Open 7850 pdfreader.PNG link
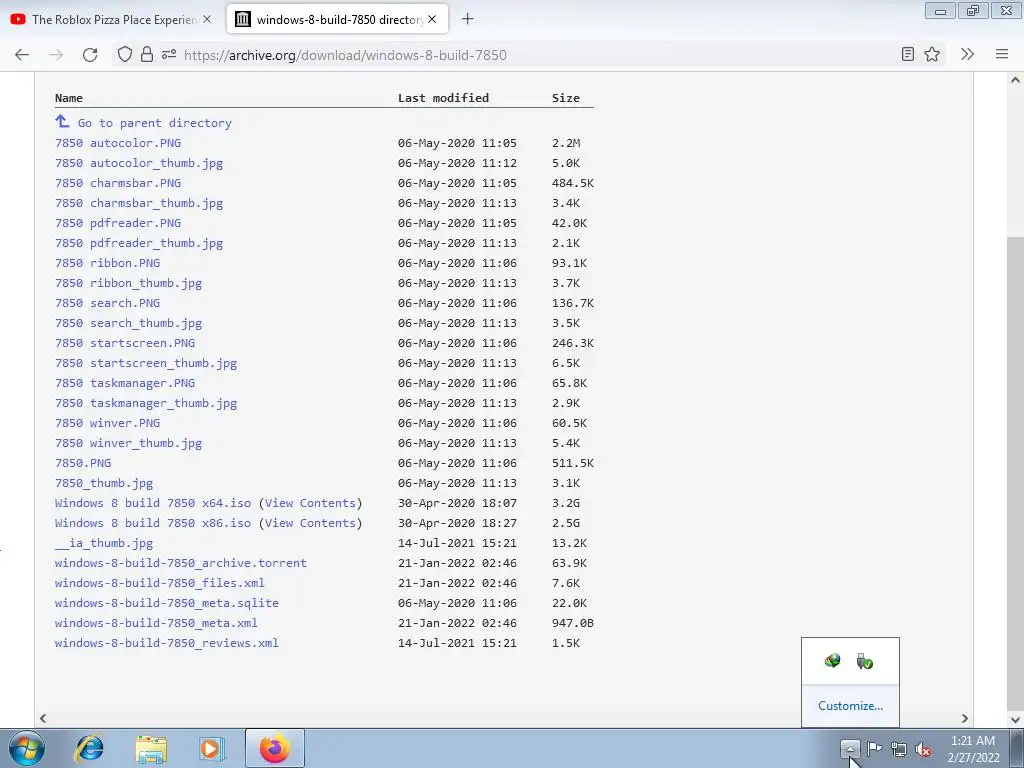The image size is (1024, 768). point(118,223)
